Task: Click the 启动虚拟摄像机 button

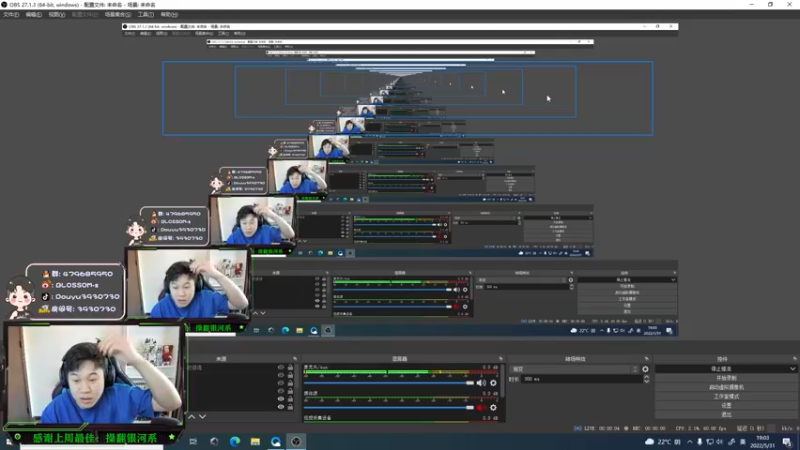Action: (x=726, y=387)
